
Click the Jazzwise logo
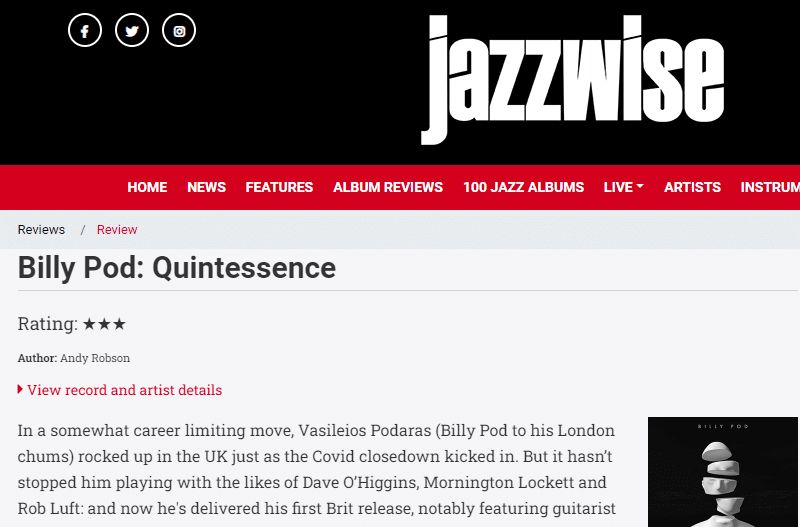[572, 80]
